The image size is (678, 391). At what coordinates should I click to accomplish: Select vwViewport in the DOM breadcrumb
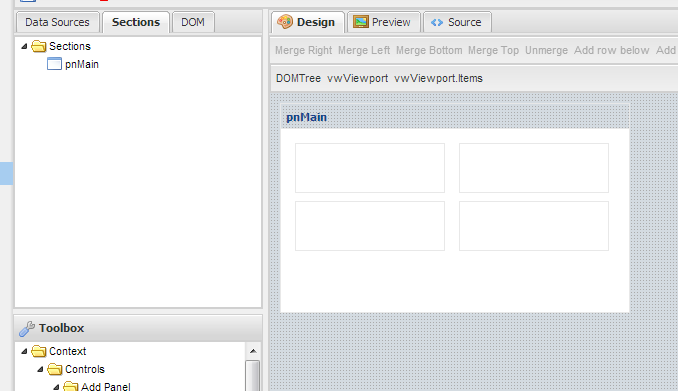pyautogui.click(x=357, y=78)
